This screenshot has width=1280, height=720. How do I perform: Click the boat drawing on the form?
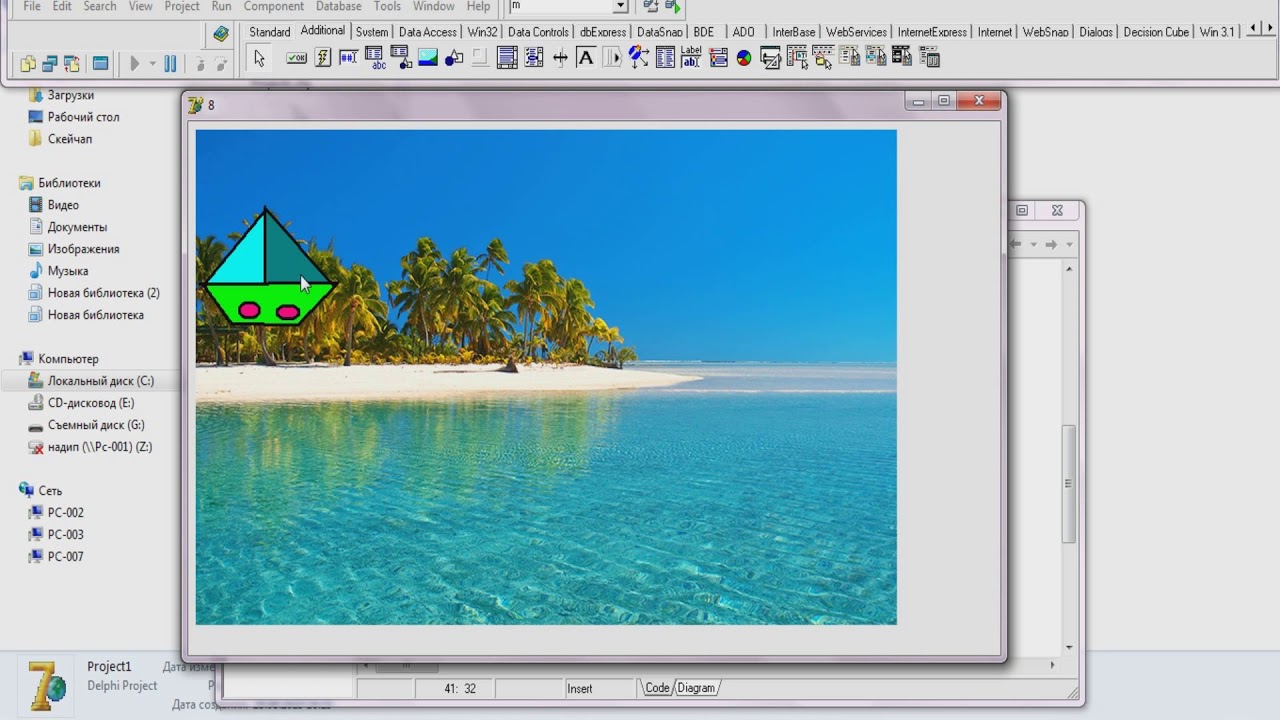point(269,267)
